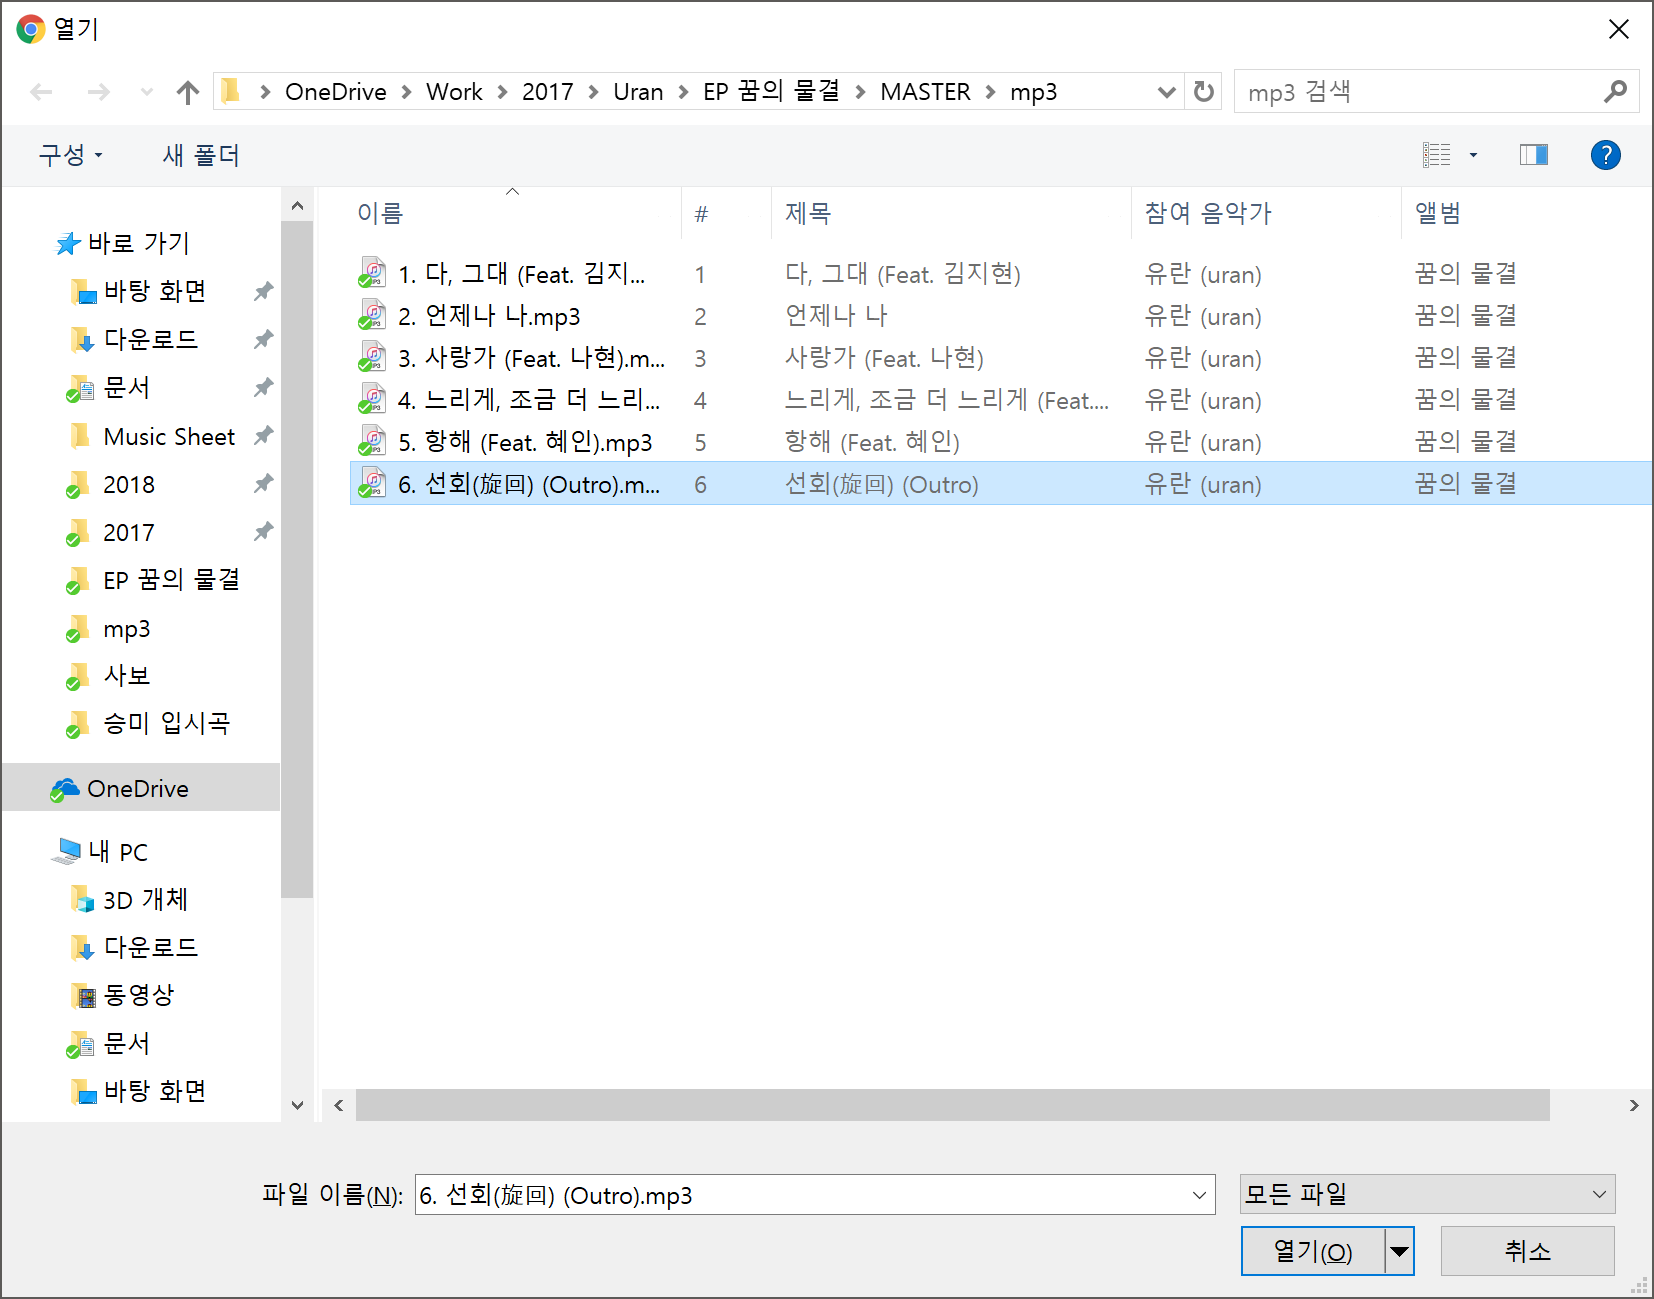1654x1299 pixels.
Task: Click the 동영상 folder icon
Action: click(84, 995)
